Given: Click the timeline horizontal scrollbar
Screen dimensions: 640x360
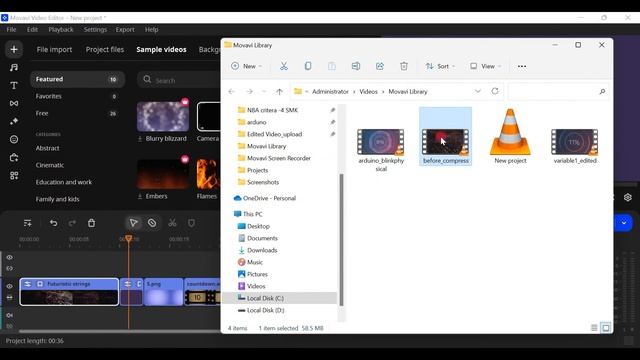Looking at the screenshot, I should click(120, 331).
